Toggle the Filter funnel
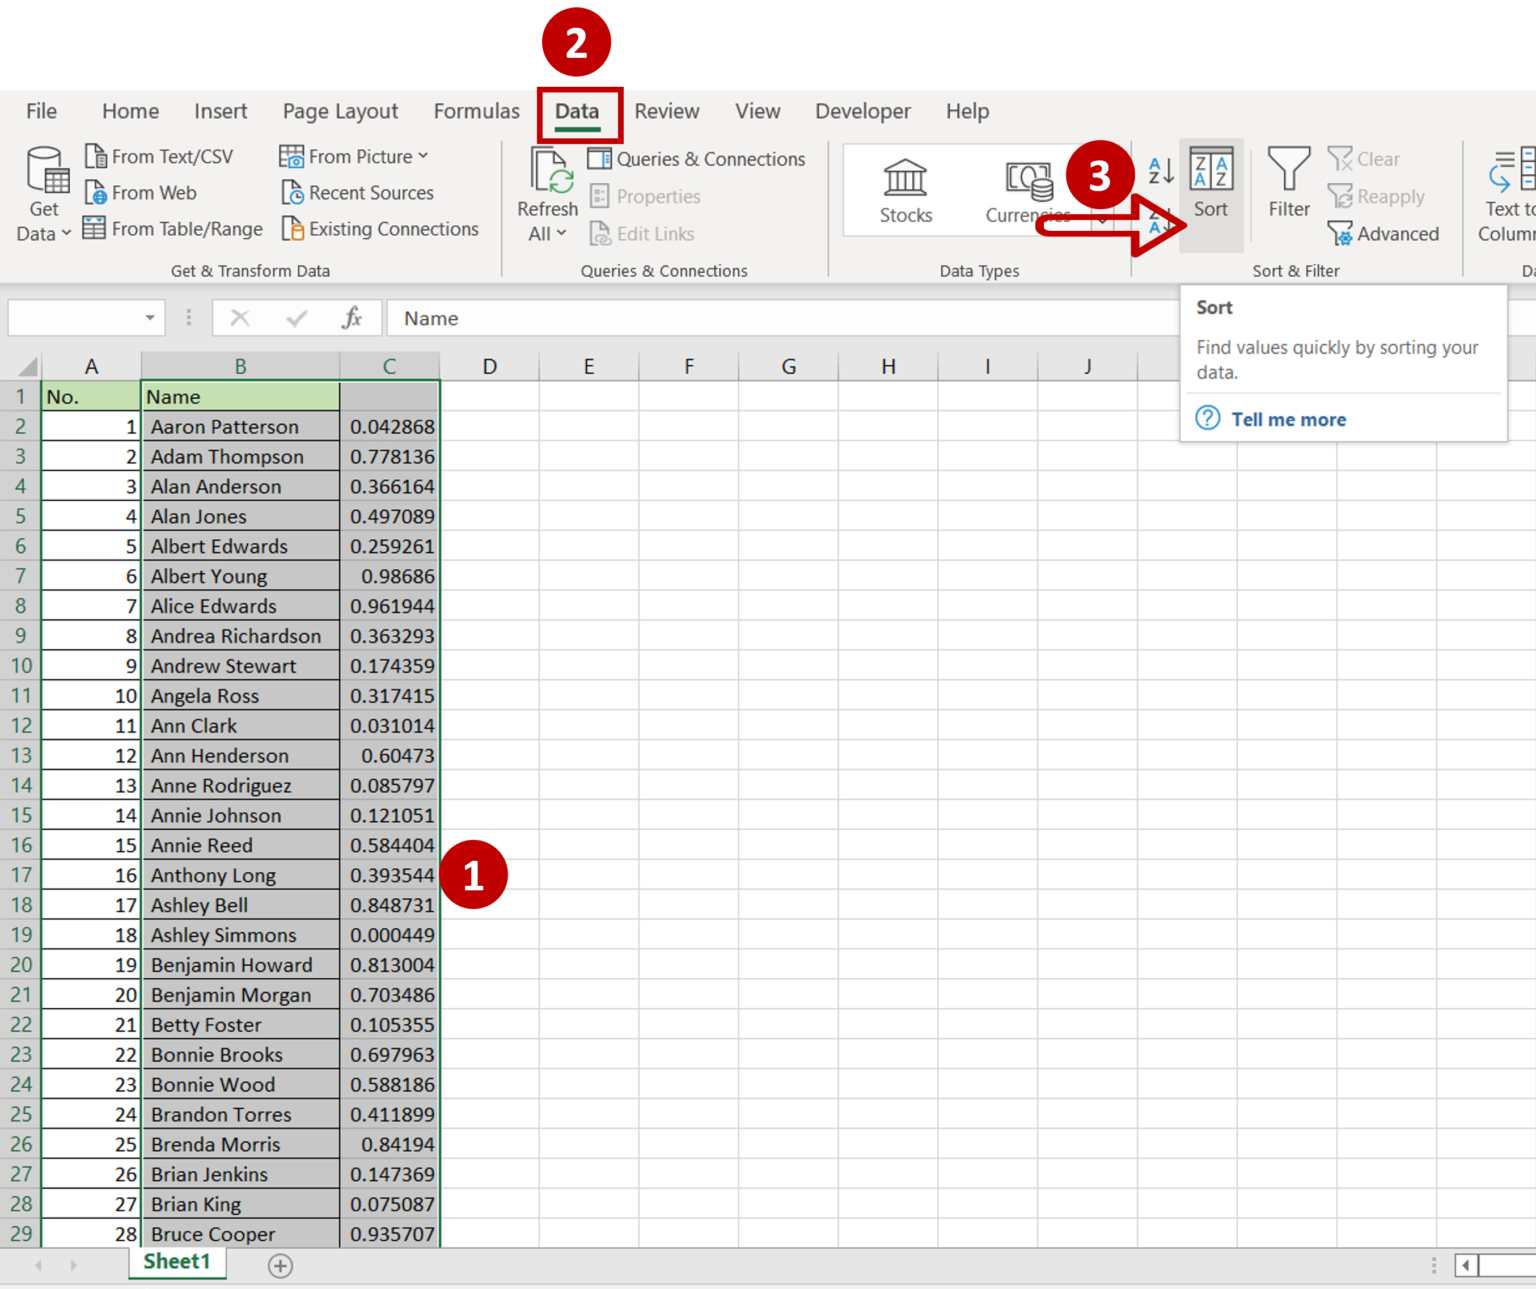 1289,183
